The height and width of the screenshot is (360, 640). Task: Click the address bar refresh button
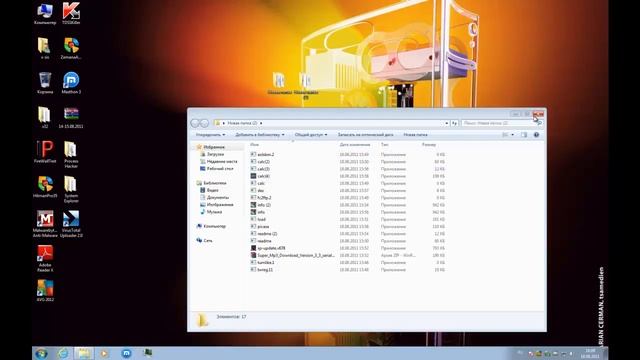(x=454, y=123)
